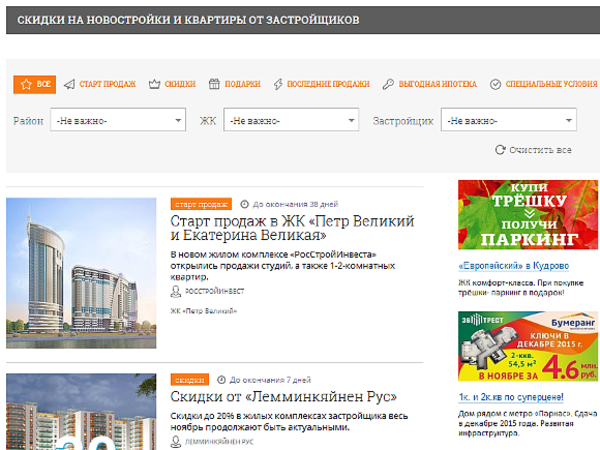This screenshot has width=600, height=450.
Task: Click the page heading 'Скидки на новостройки и квартиры'
Action: 188,20
